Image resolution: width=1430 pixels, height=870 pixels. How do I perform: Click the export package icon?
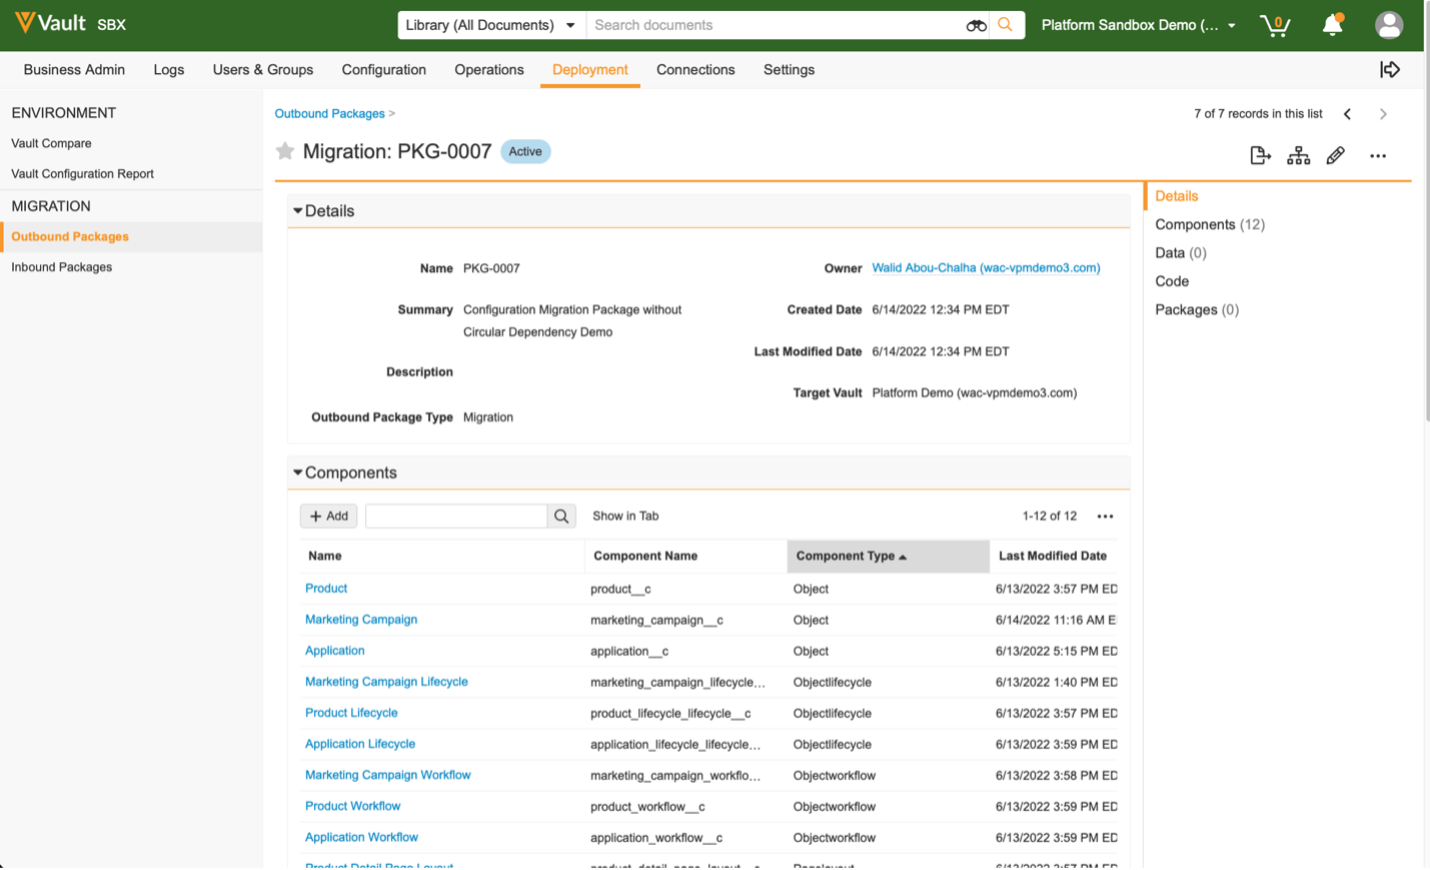1260,156
